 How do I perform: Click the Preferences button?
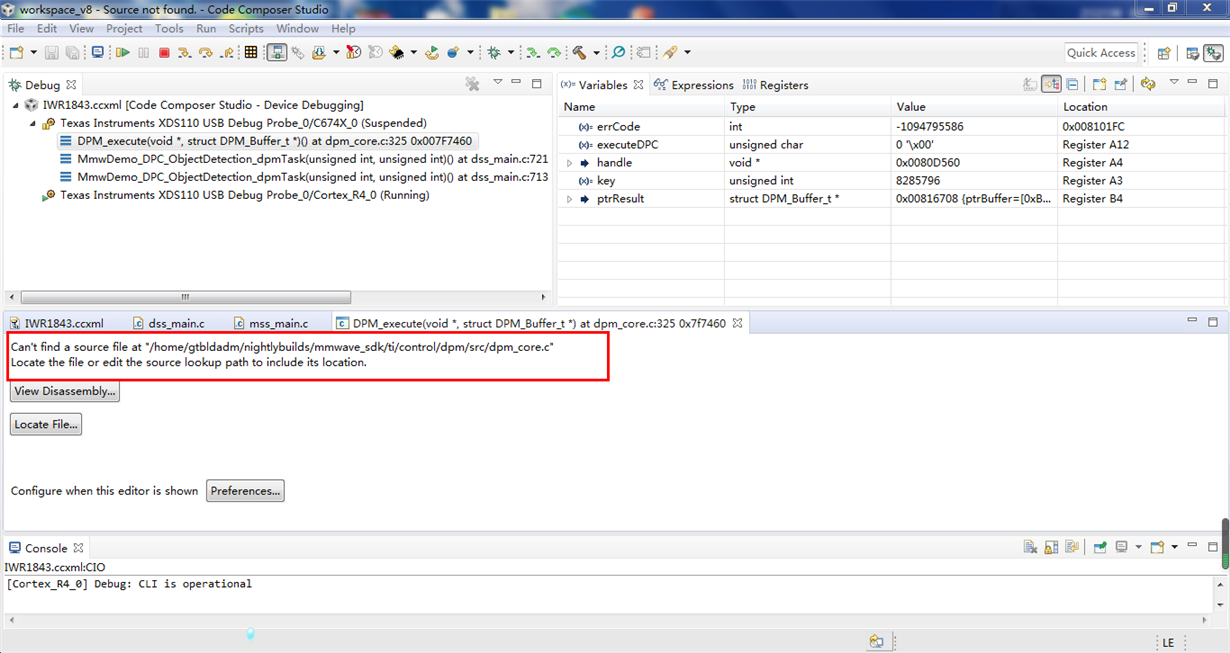245,491
